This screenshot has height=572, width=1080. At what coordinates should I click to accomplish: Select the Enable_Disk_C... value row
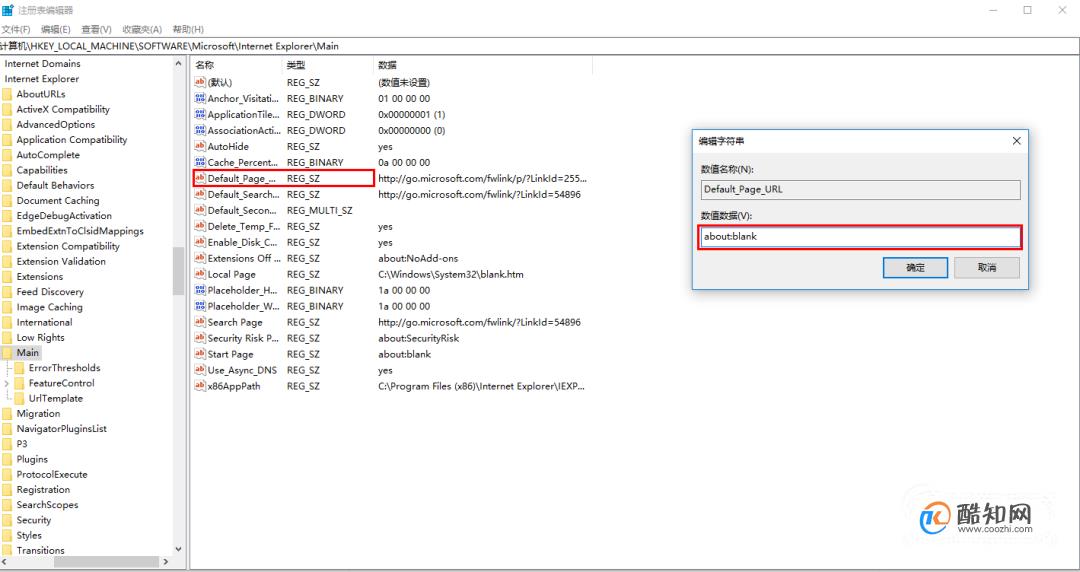click(389, 243)
